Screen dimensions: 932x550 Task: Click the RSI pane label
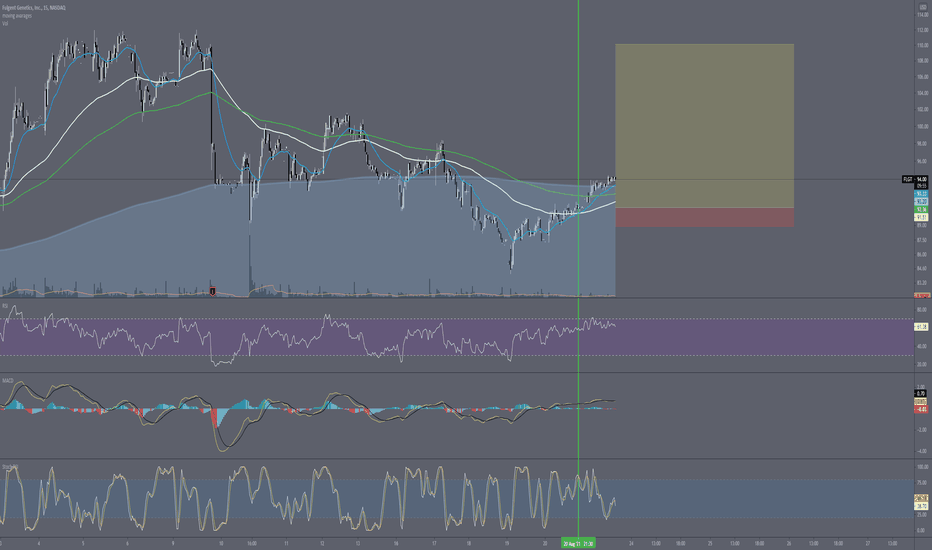[x=5, y=306]
